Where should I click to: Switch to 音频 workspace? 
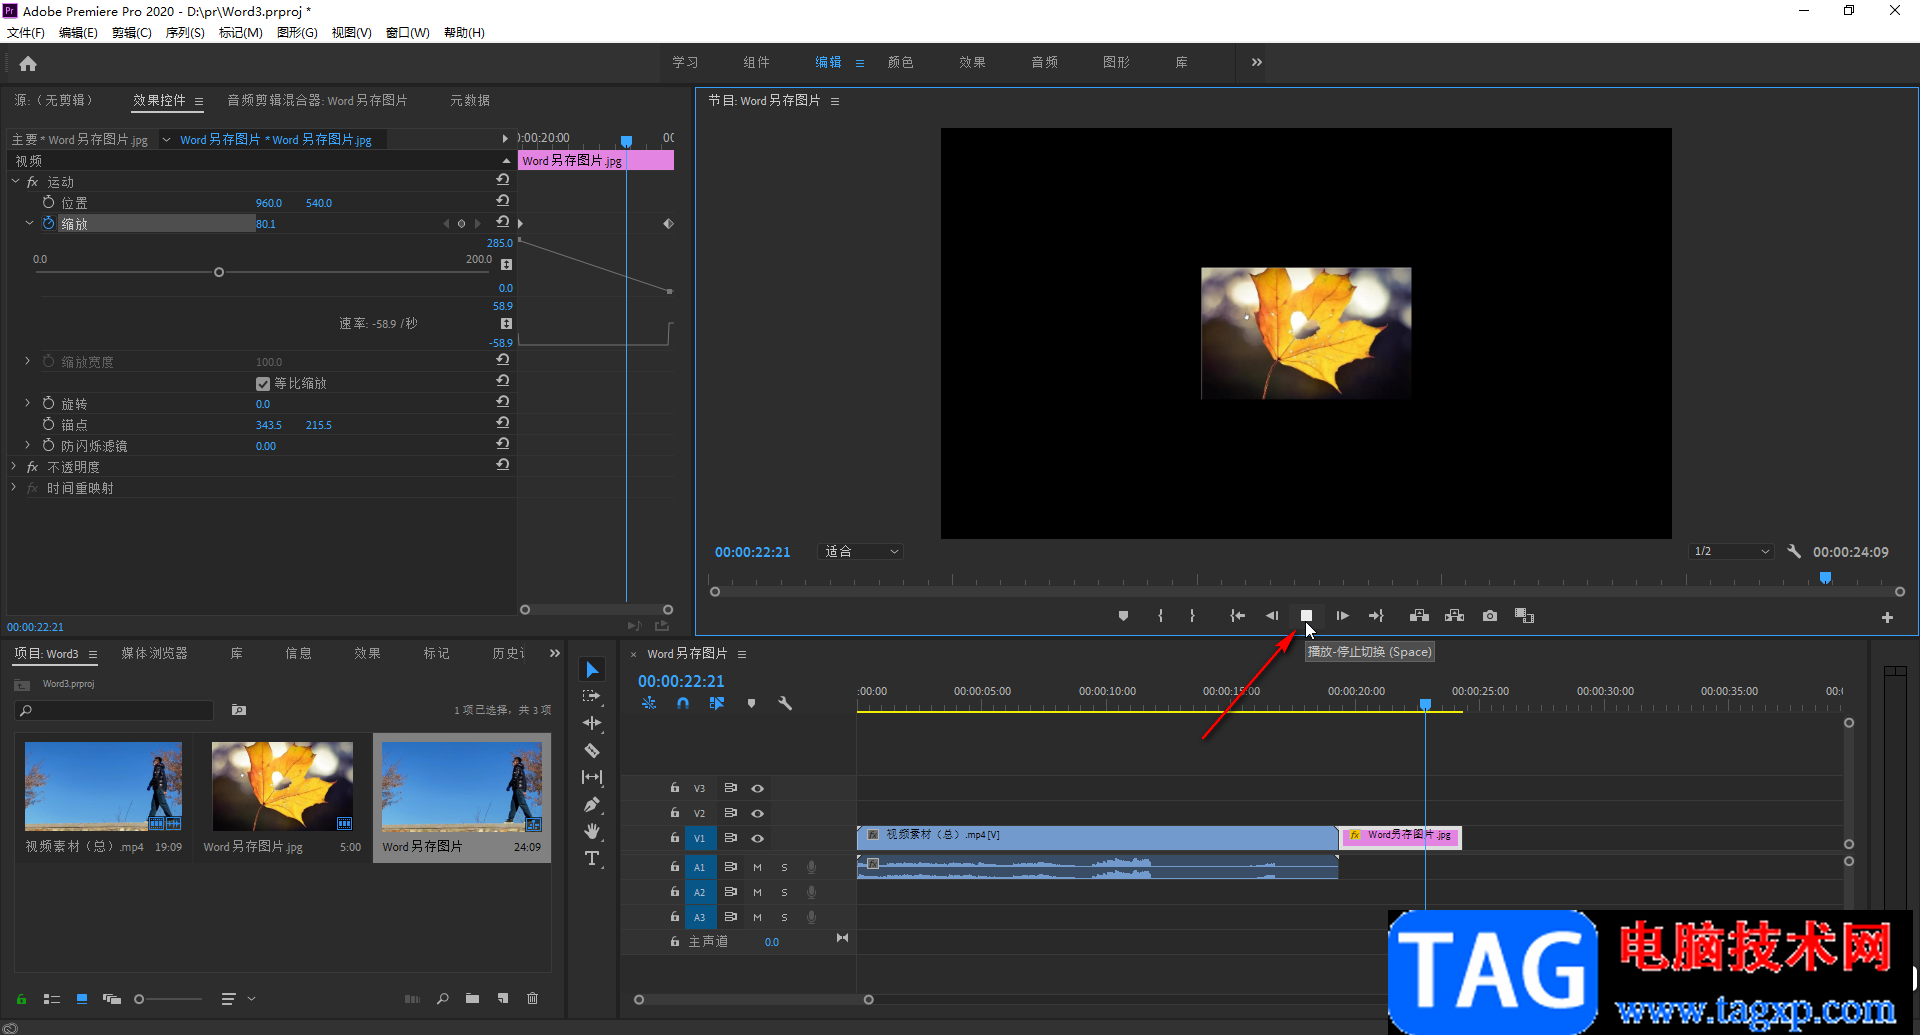tap(1044, 62)
